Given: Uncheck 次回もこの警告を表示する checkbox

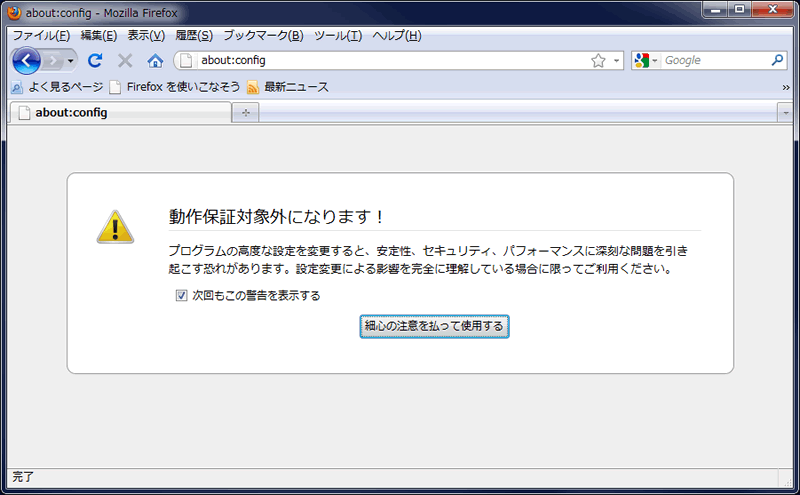Looking at the screenshot, I should click(181, 295).
